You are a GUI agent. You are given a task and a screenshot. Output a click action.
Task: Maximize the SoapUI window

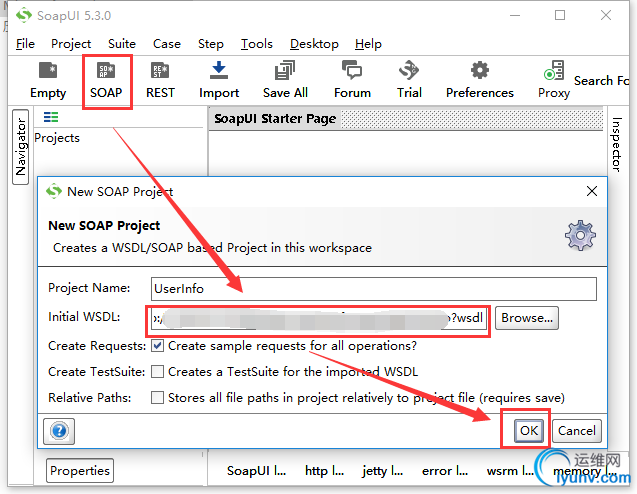[560, 15]
